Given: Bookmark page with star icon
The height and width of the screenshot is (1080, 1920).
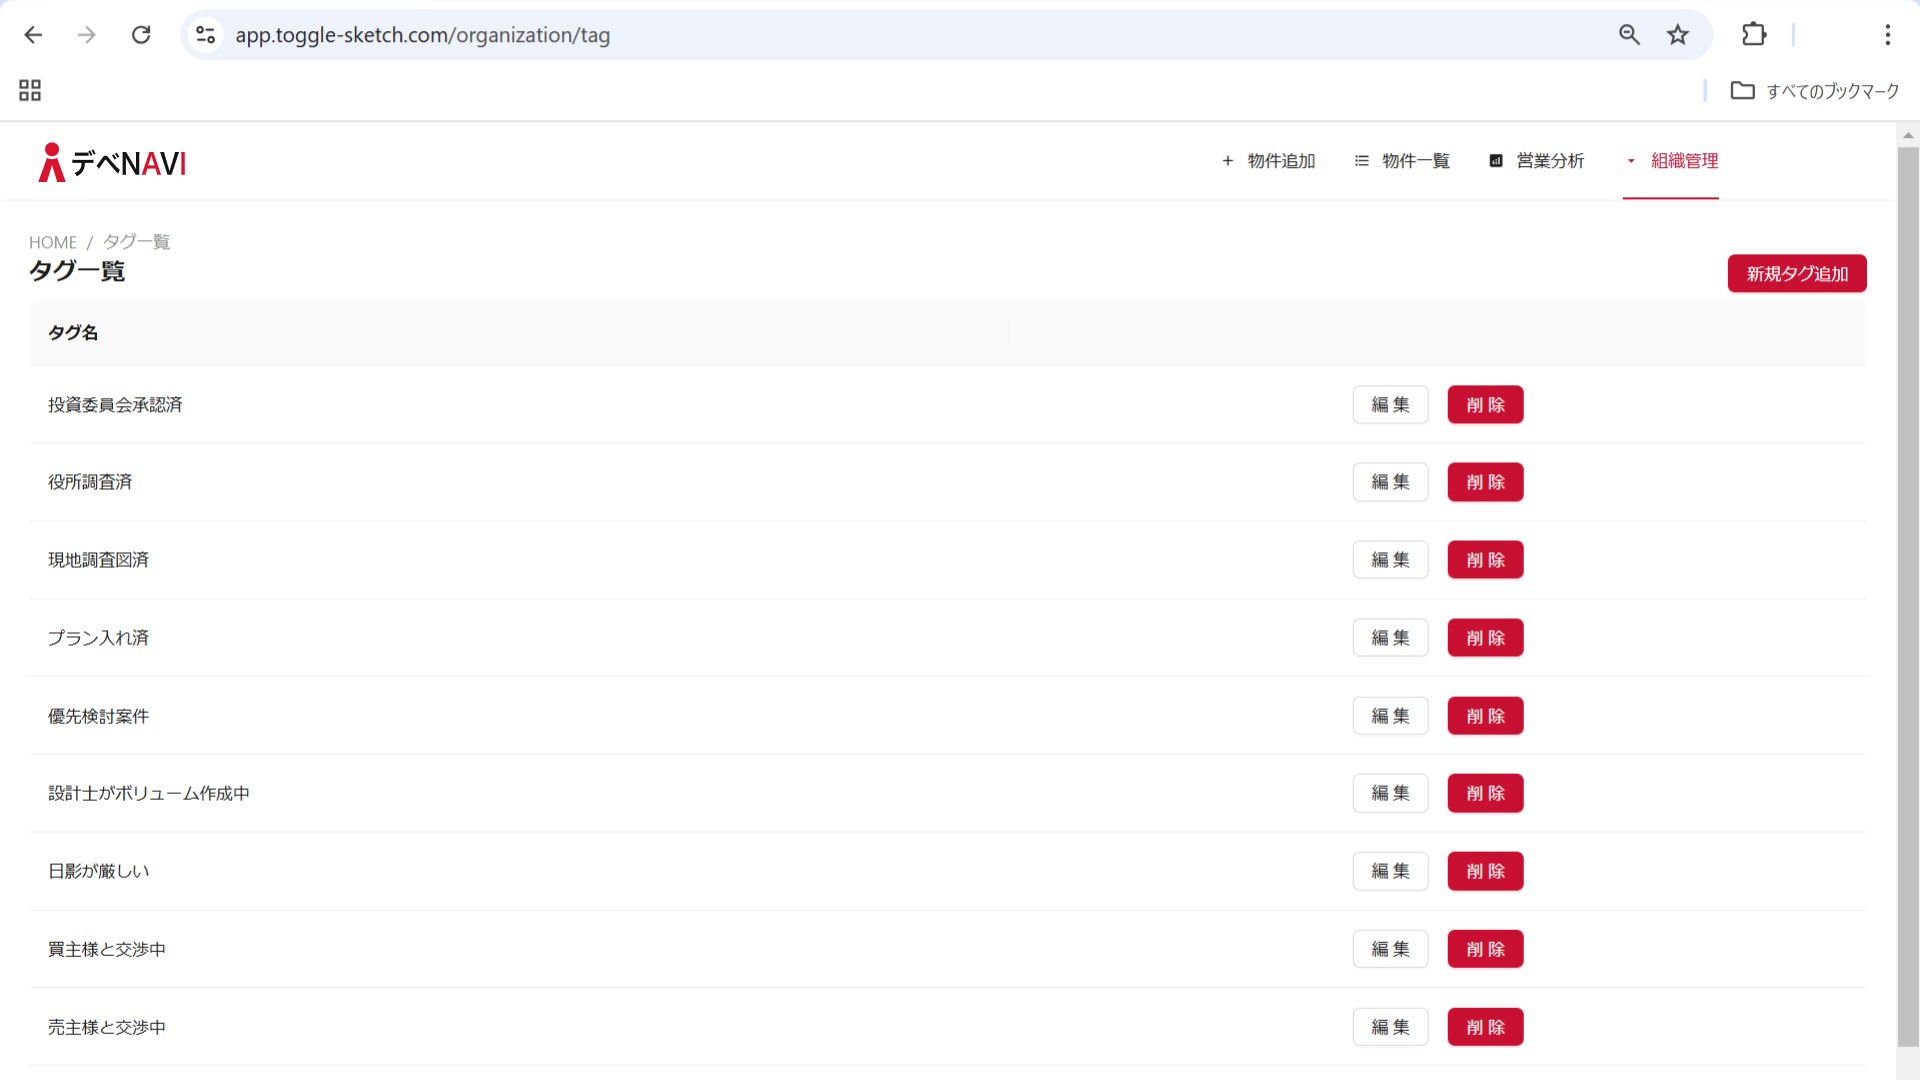Looking at the screenshot, I should pyautogui.click(x=1677, y=35).
